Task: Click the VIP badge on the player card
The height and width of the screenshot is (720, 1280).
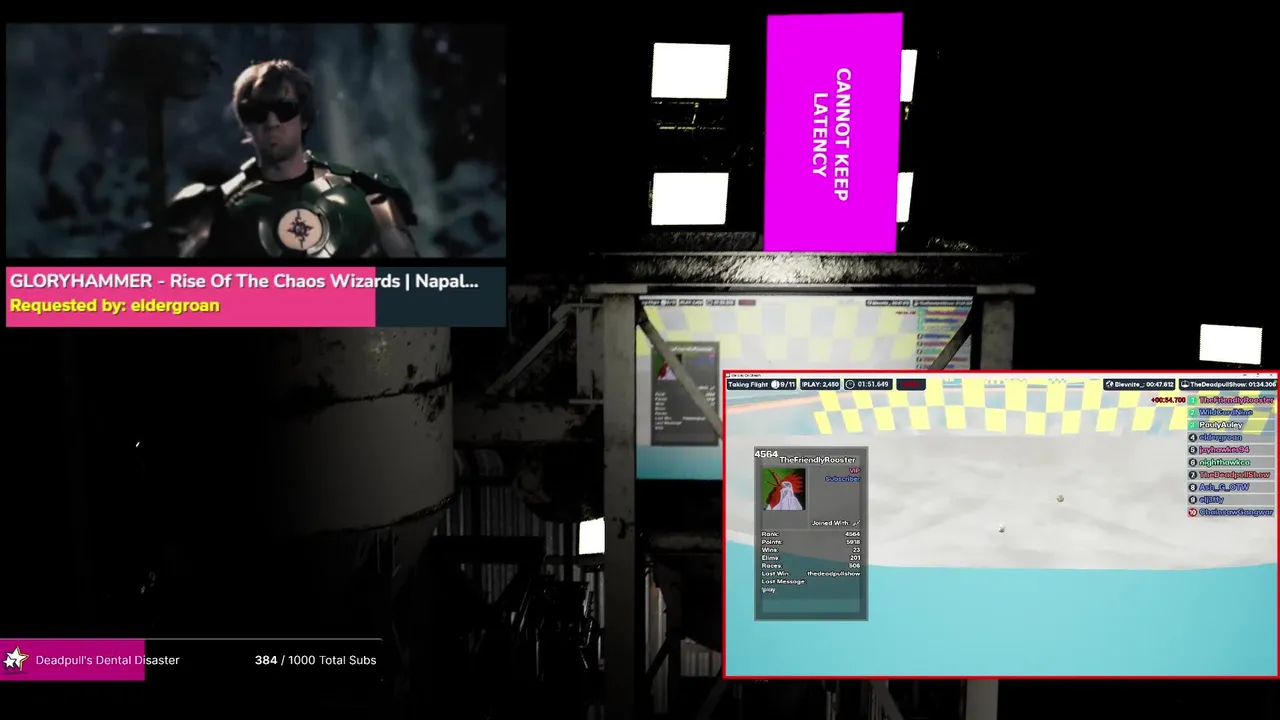Action: coord(855,471)
